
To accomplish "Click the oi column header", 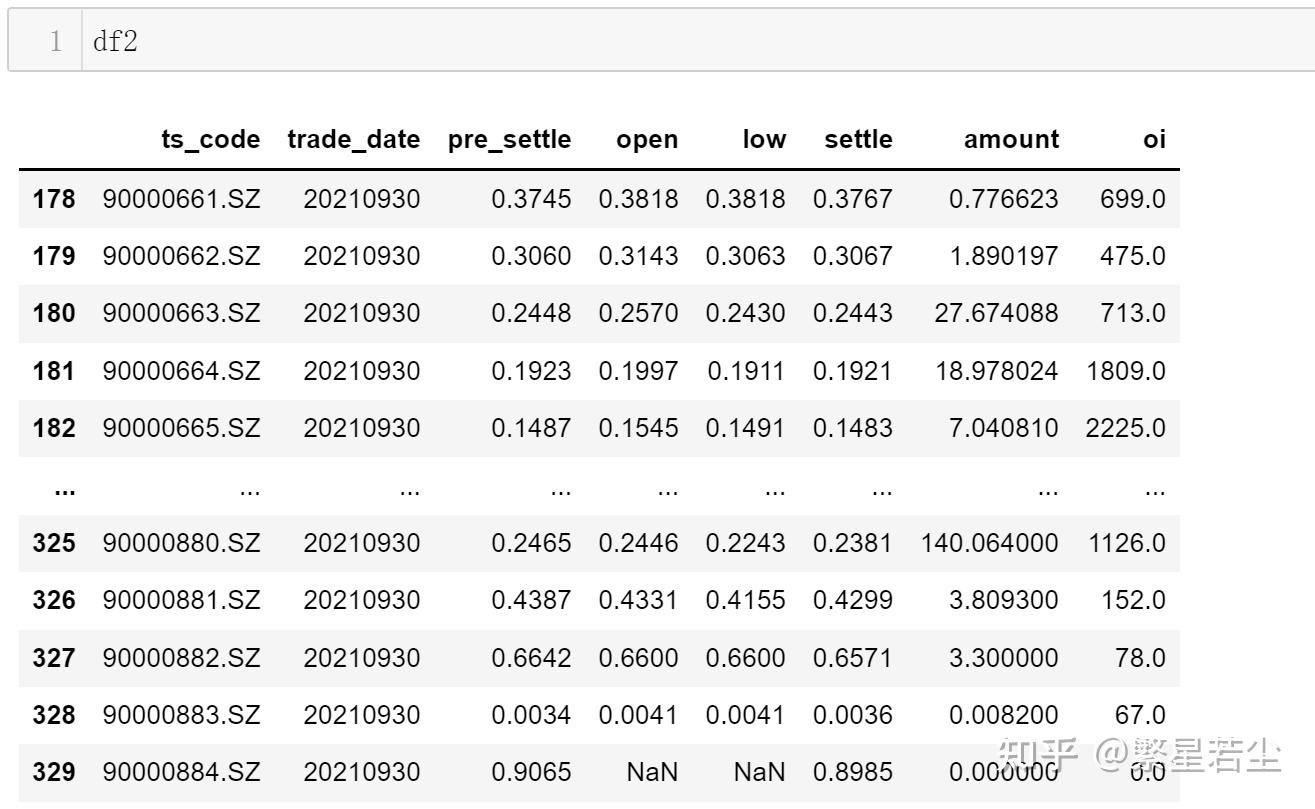I will point(1152,139).
